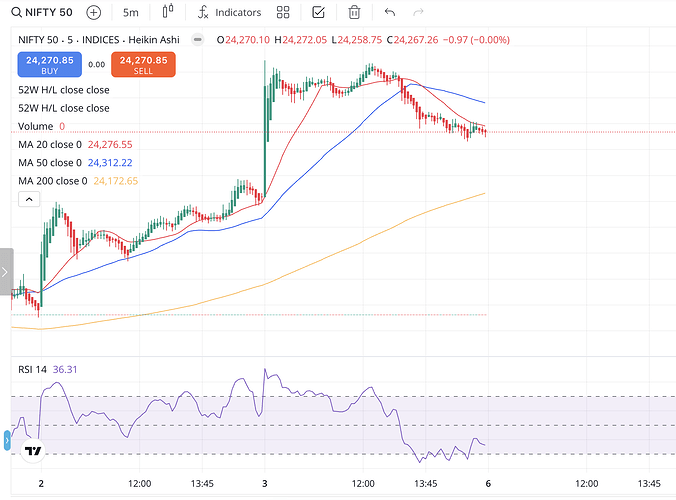Open the layout grid selector
This screenshot has height=500, width=676.
(x=283, y=12)
